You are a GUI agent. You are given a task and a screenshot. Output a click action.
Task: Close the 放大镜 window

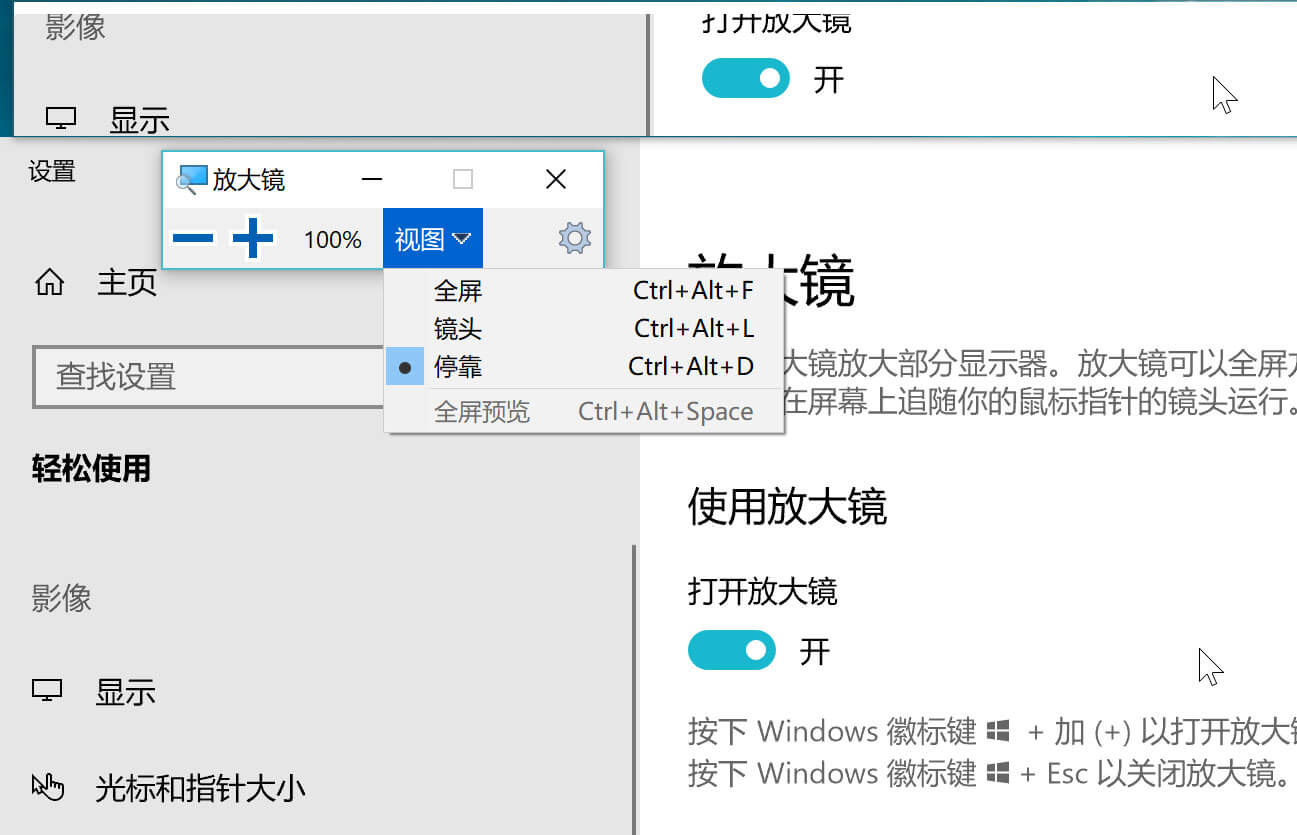(x=556, y=179)
